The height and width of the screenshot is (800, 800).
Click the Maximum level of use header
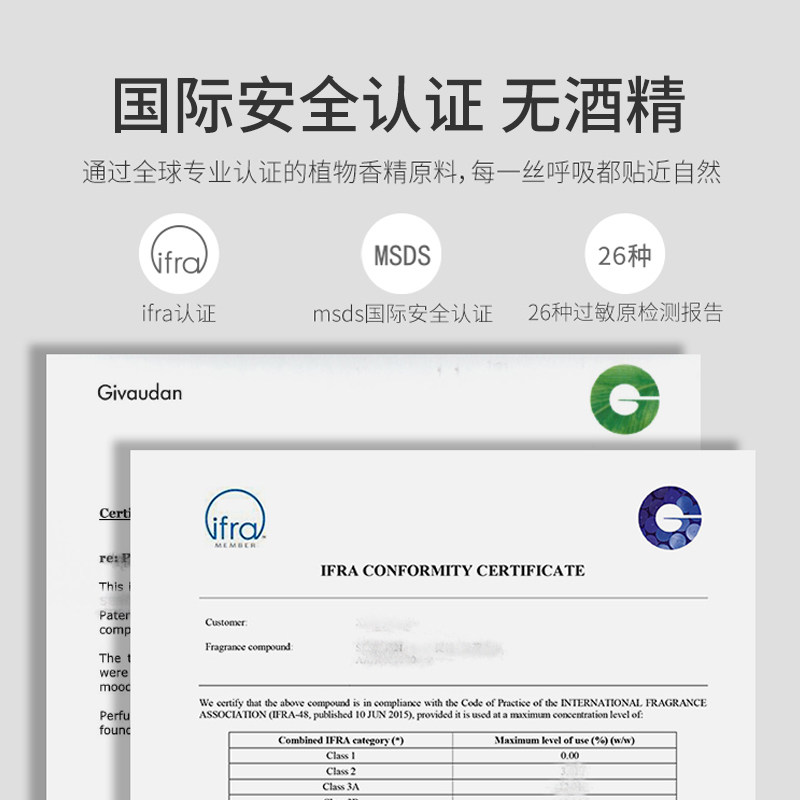(x=564, y=740)
